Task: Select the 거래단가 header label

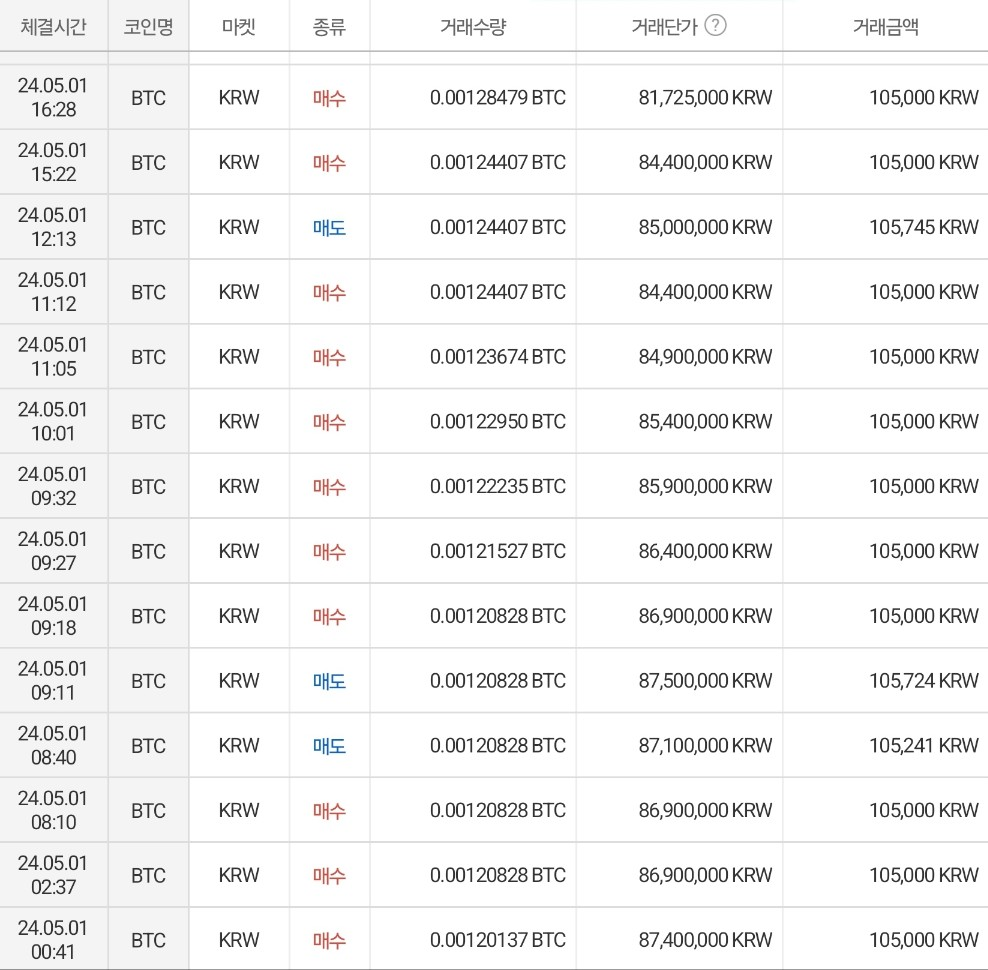Action: coord(665,26)
